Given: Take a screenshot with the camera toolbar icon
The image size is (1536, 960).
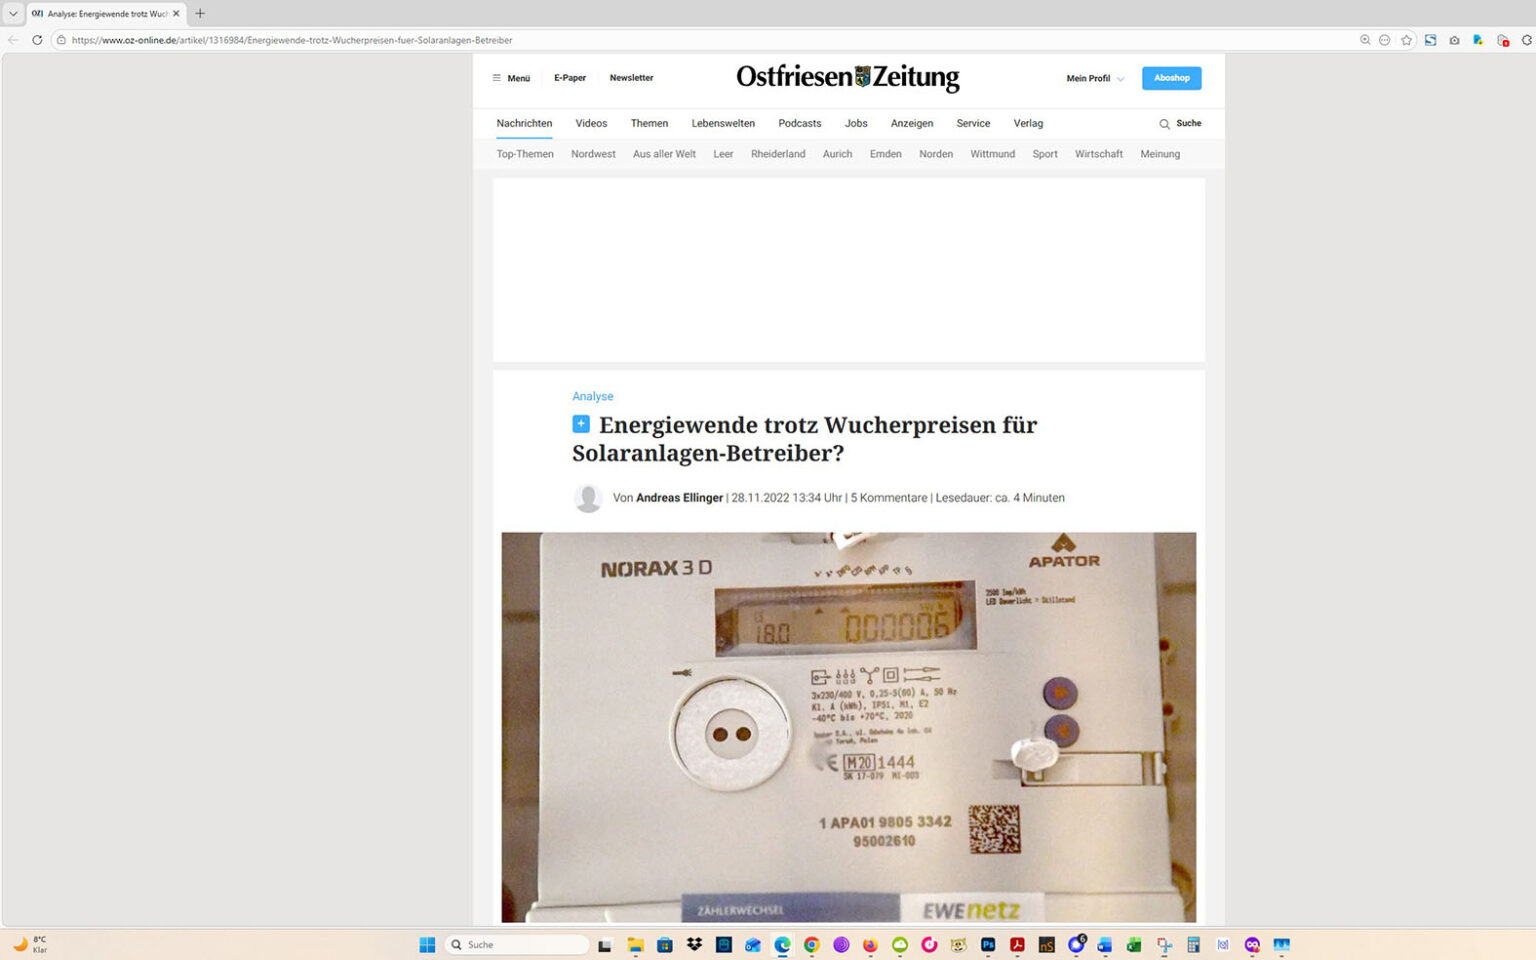Looking at the screenshot, I should coord(1453,40).
